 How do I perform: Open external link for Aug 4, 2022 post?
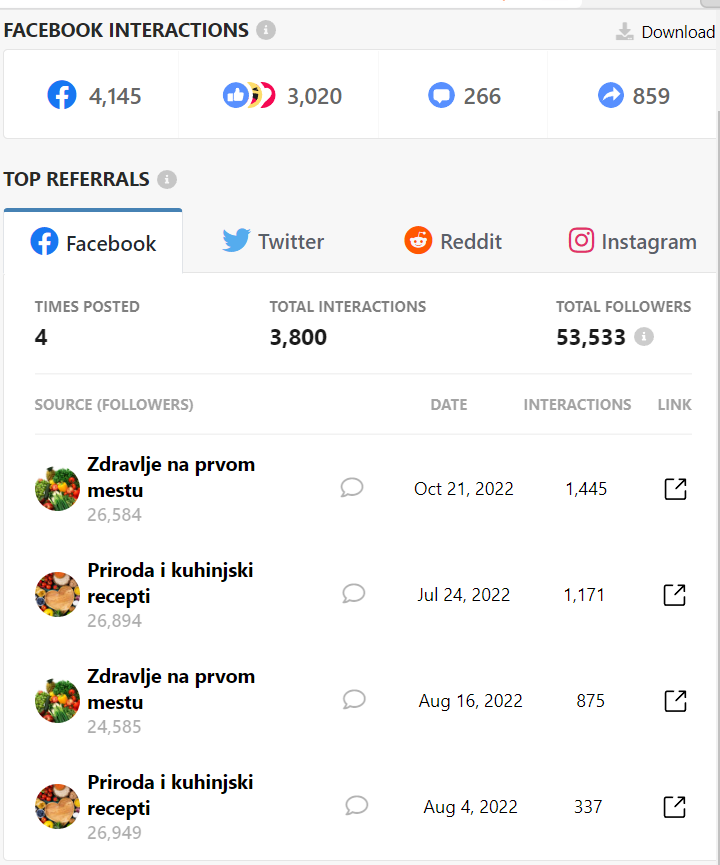(x=674, y=807)
